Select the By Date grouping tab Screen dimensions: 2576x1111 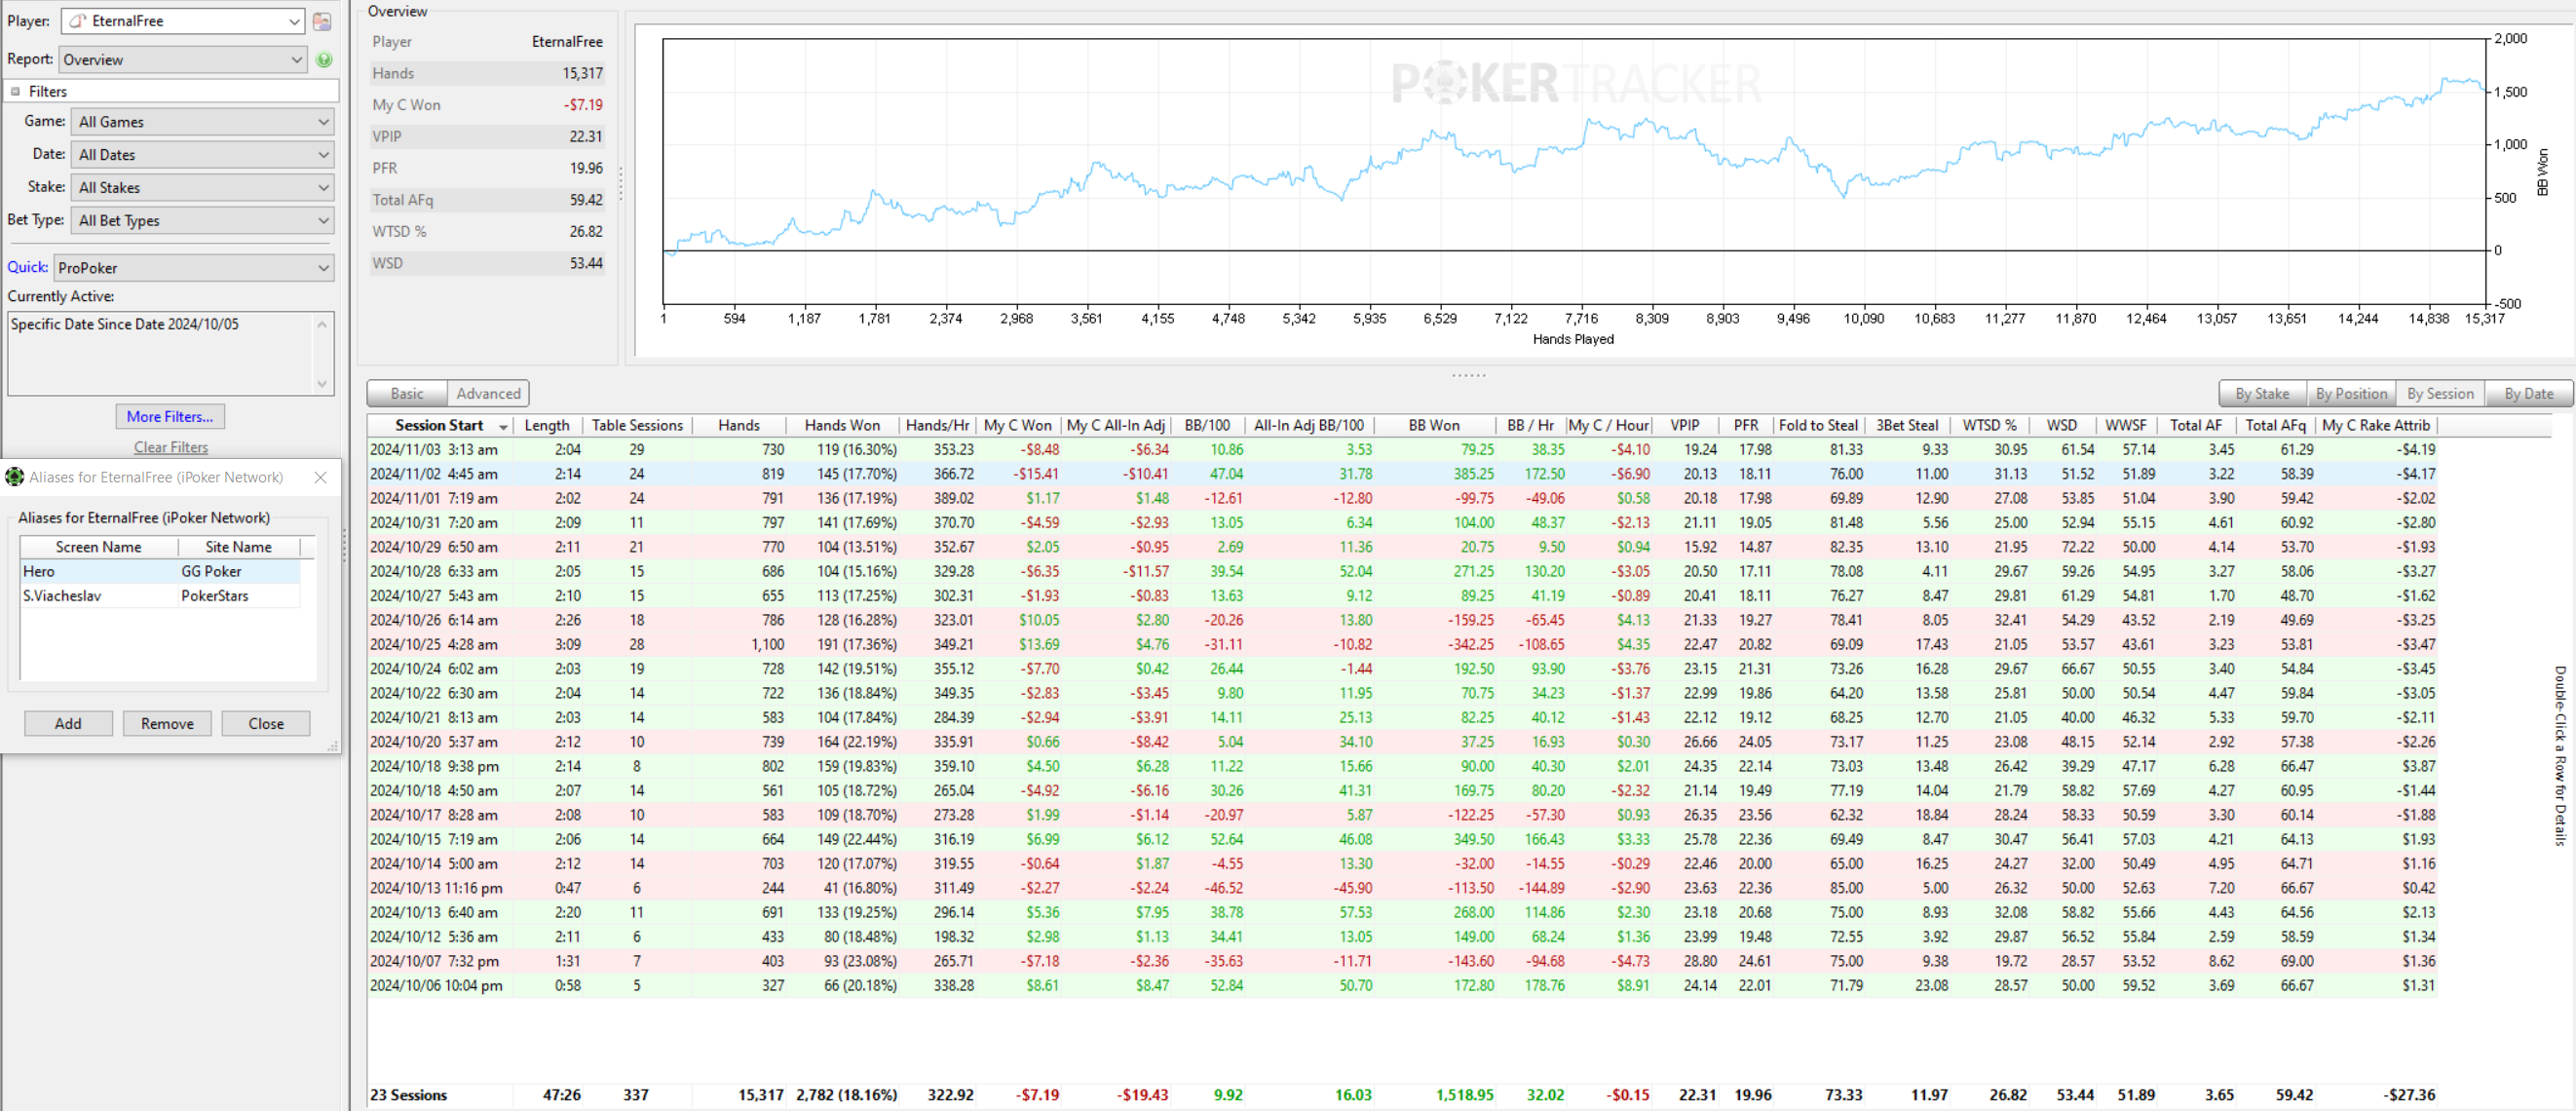[x=2529, y=394]
